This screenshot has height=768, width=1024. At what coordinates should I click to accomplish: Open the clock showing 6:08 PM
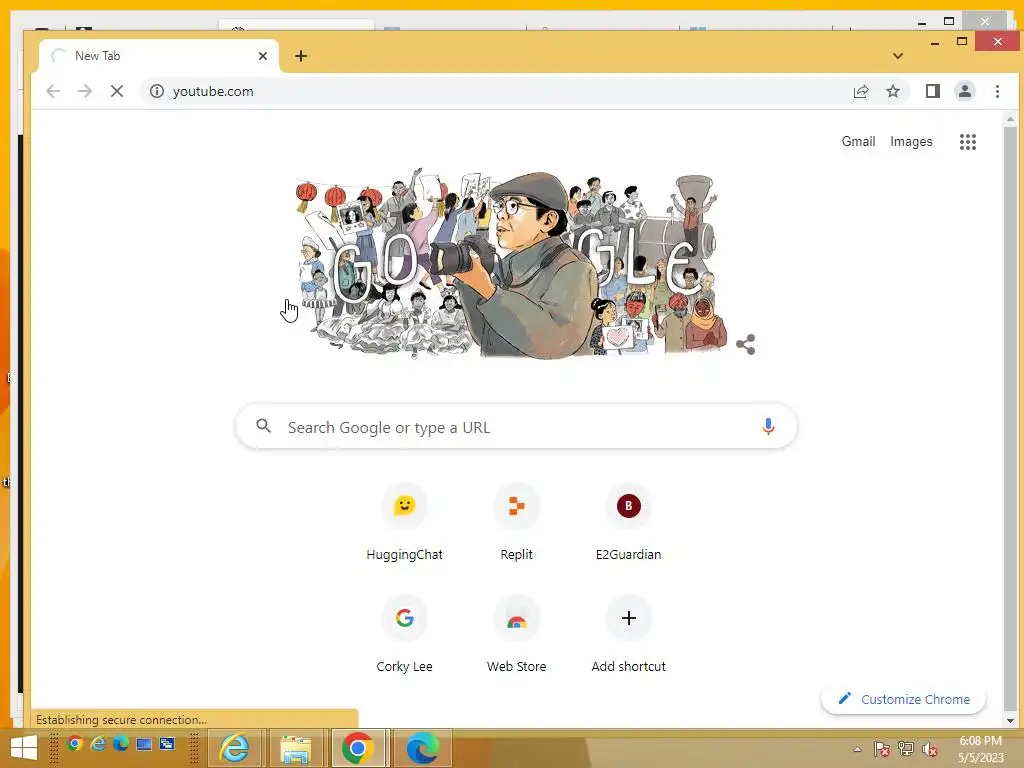tap(981, 749)
